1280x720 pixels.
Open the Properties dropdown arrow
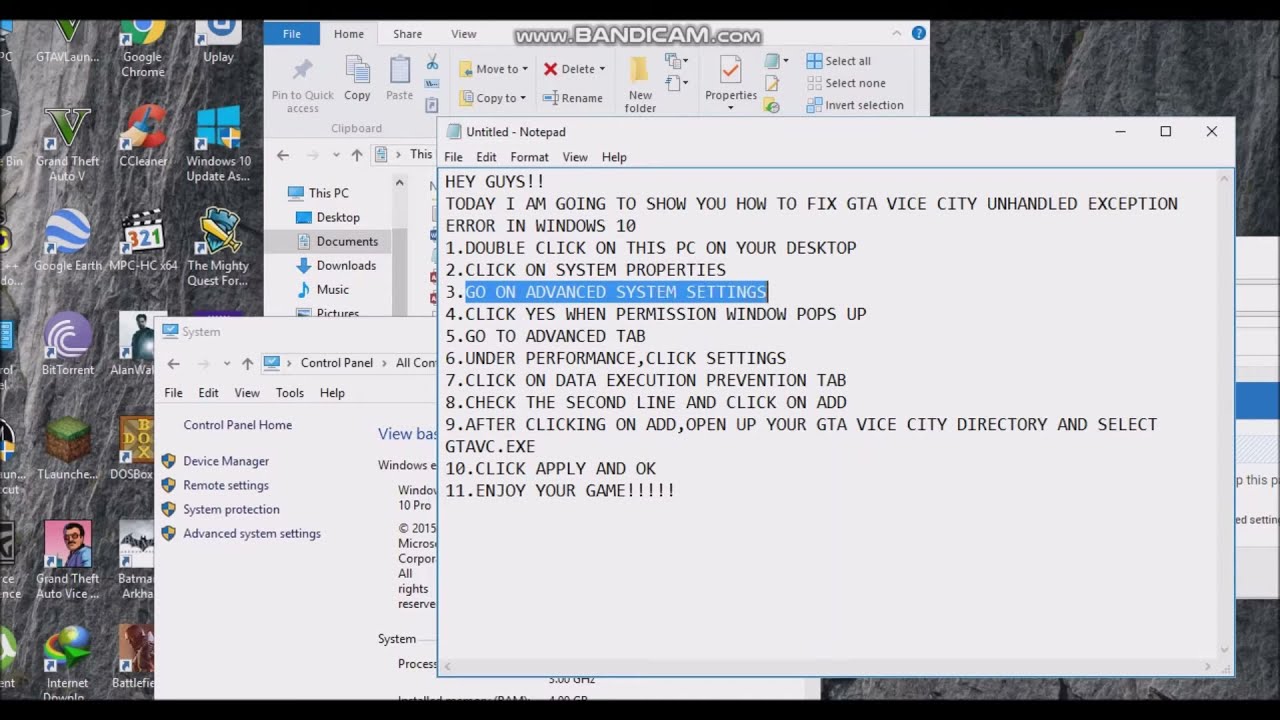731,108
